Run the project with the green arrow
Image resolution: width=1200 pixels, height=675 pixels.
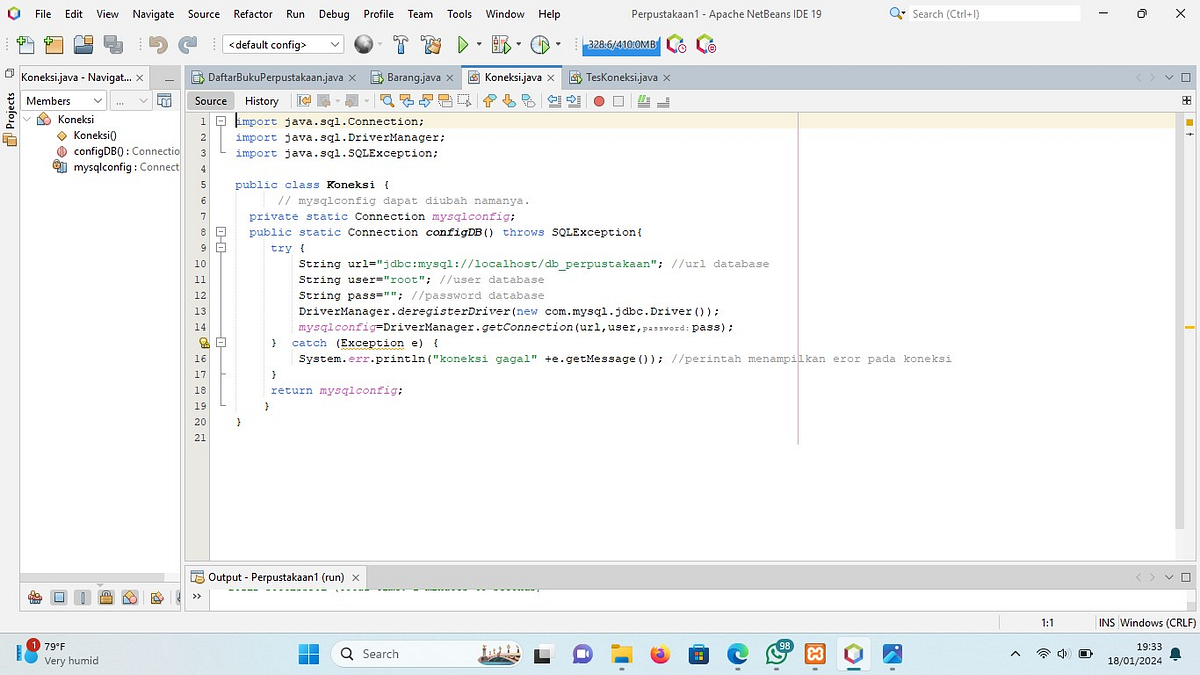tap(463, 44)
